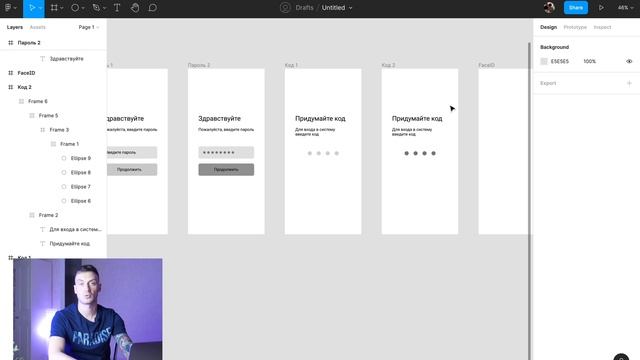Click the Код 2 frame label on canvas
The image size is (640, 360).
(388, 65)
